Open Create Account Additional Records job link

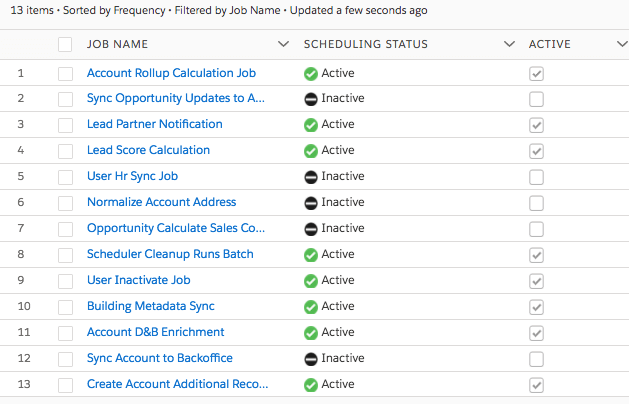(x=177, y=385)
